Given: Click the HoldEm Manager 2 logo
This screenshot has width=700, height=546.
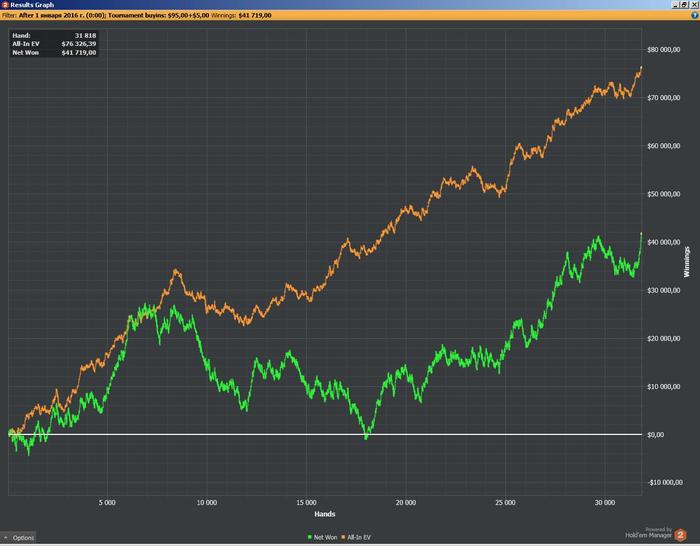Looking at the screenshot, I should (680, 534).
